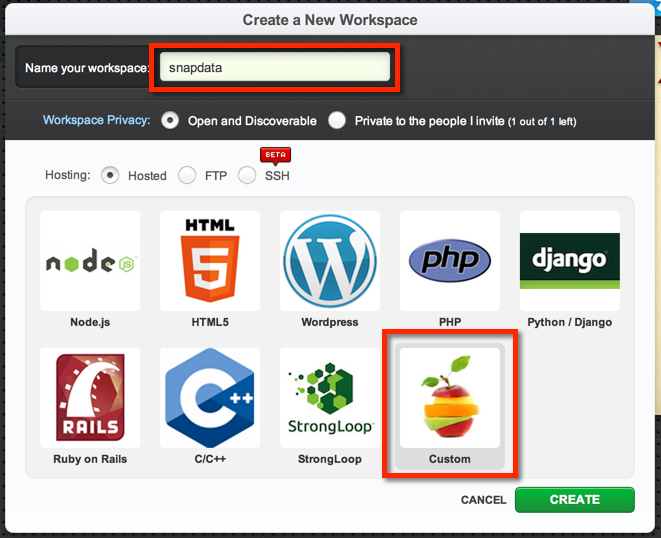Click the 'PHP' label text
The height and width of the screenshot is (538, 661).
[x=450, y=323]
